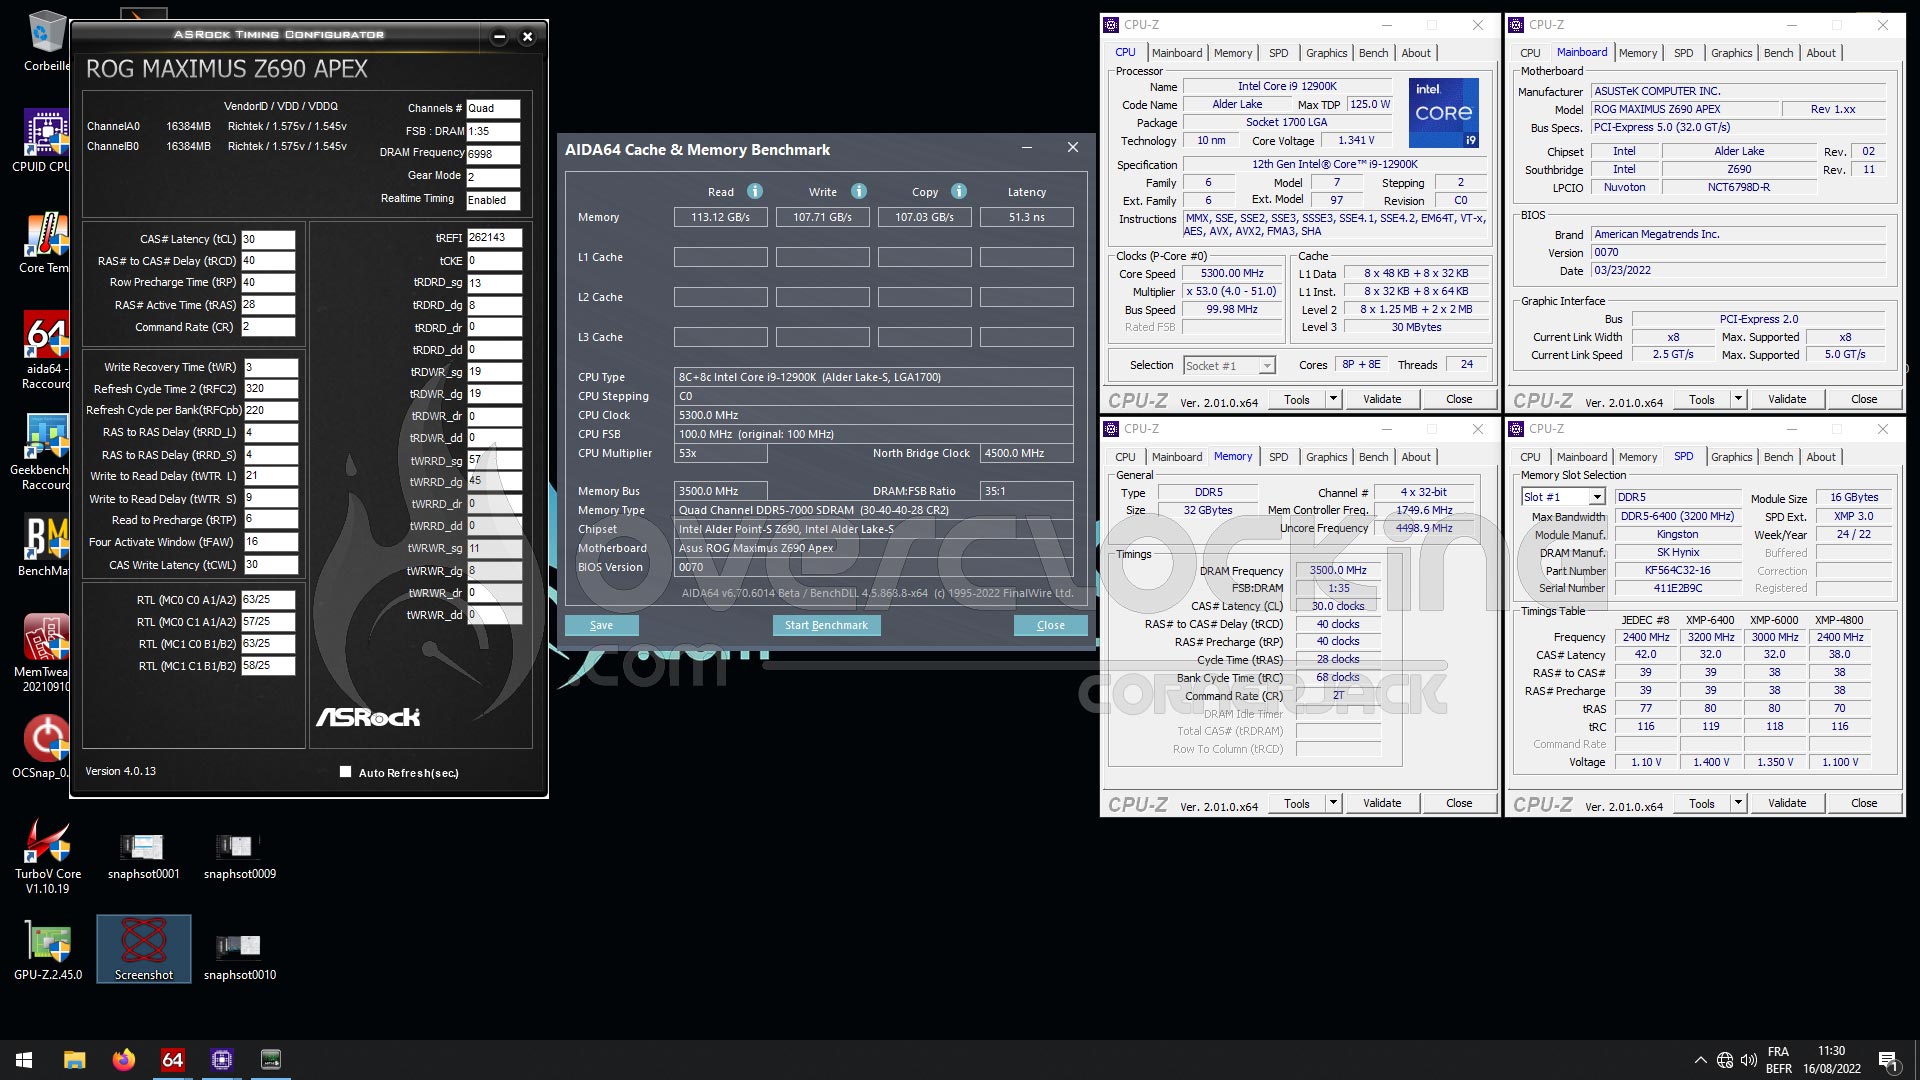Image resolution: width=1920 pixels, height=1080 pixels.
Task: Expand Tools dropdown arrow in Mainboard tab window
Action: (x=1738, y=399)
